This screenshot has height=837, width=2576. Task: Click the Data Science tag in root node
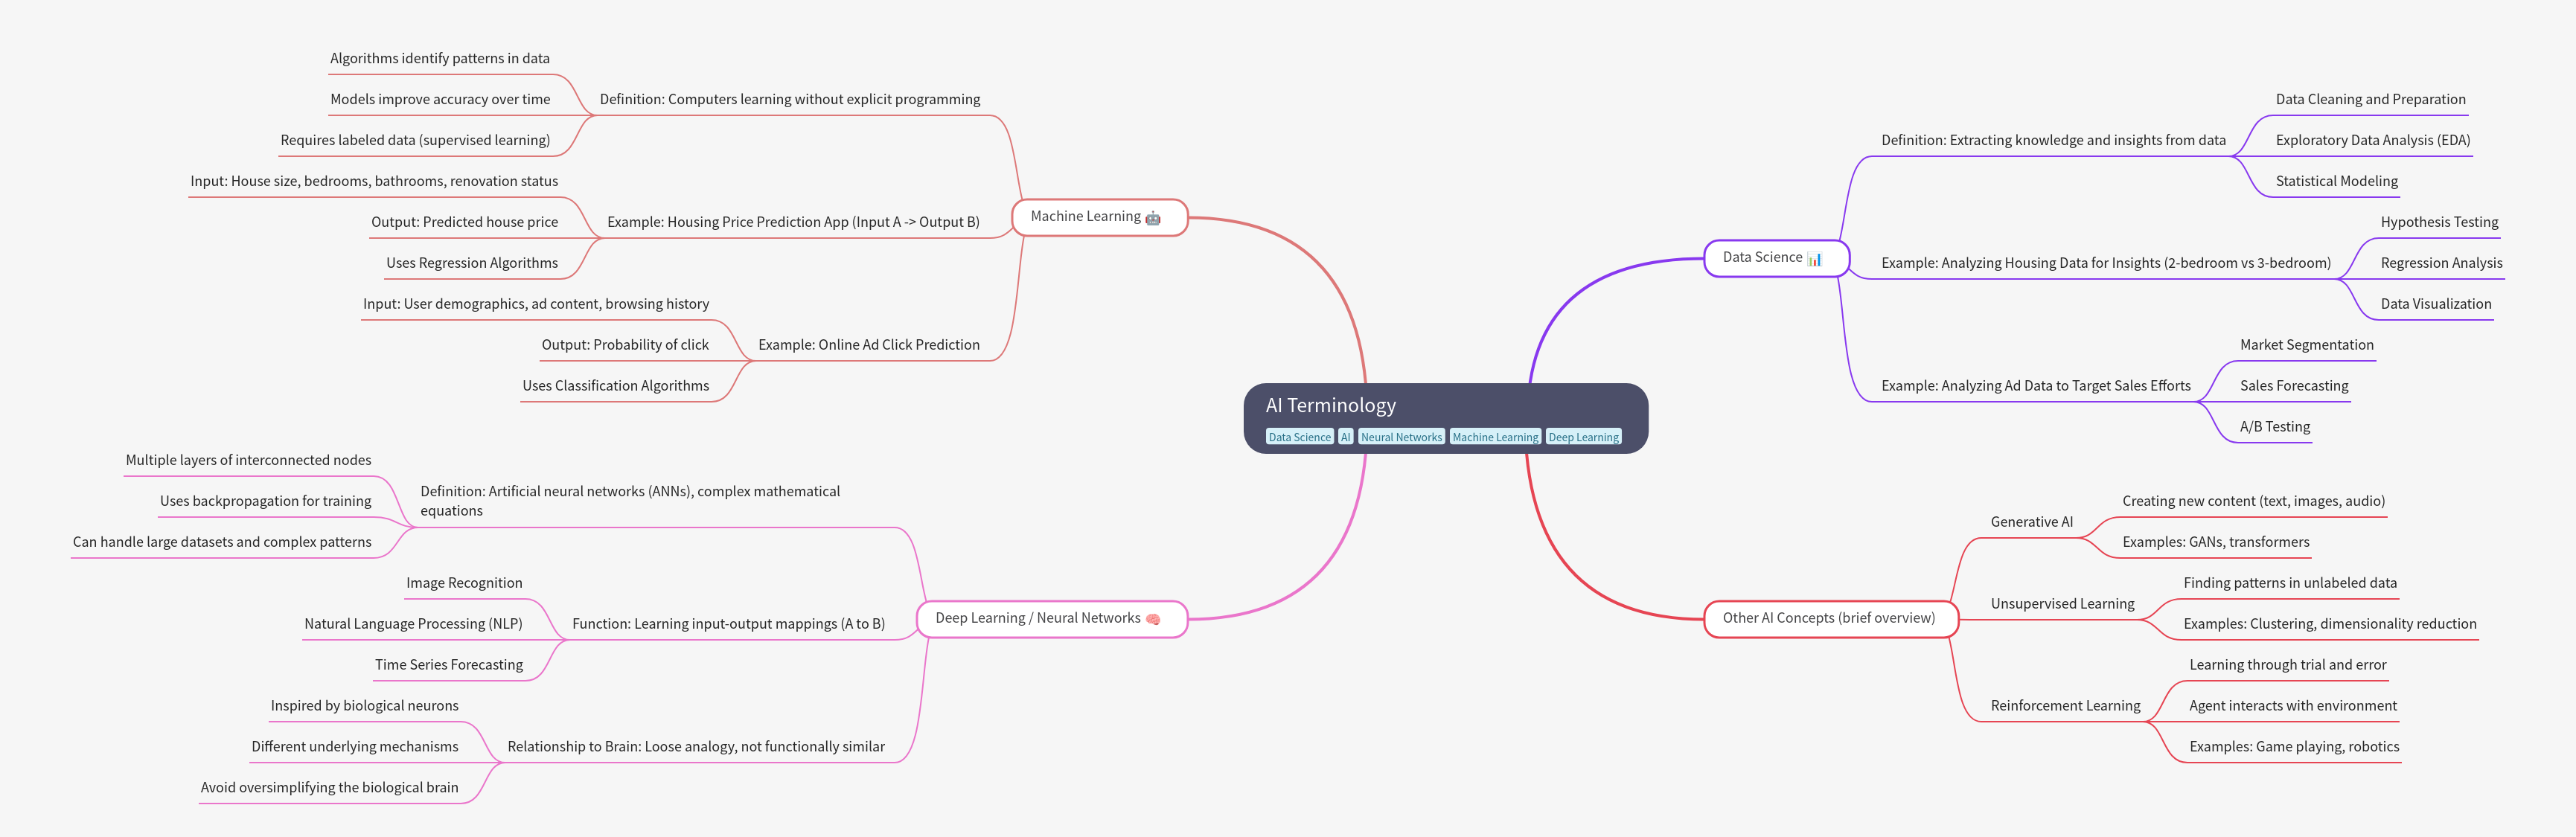(x=1300, y=437)
